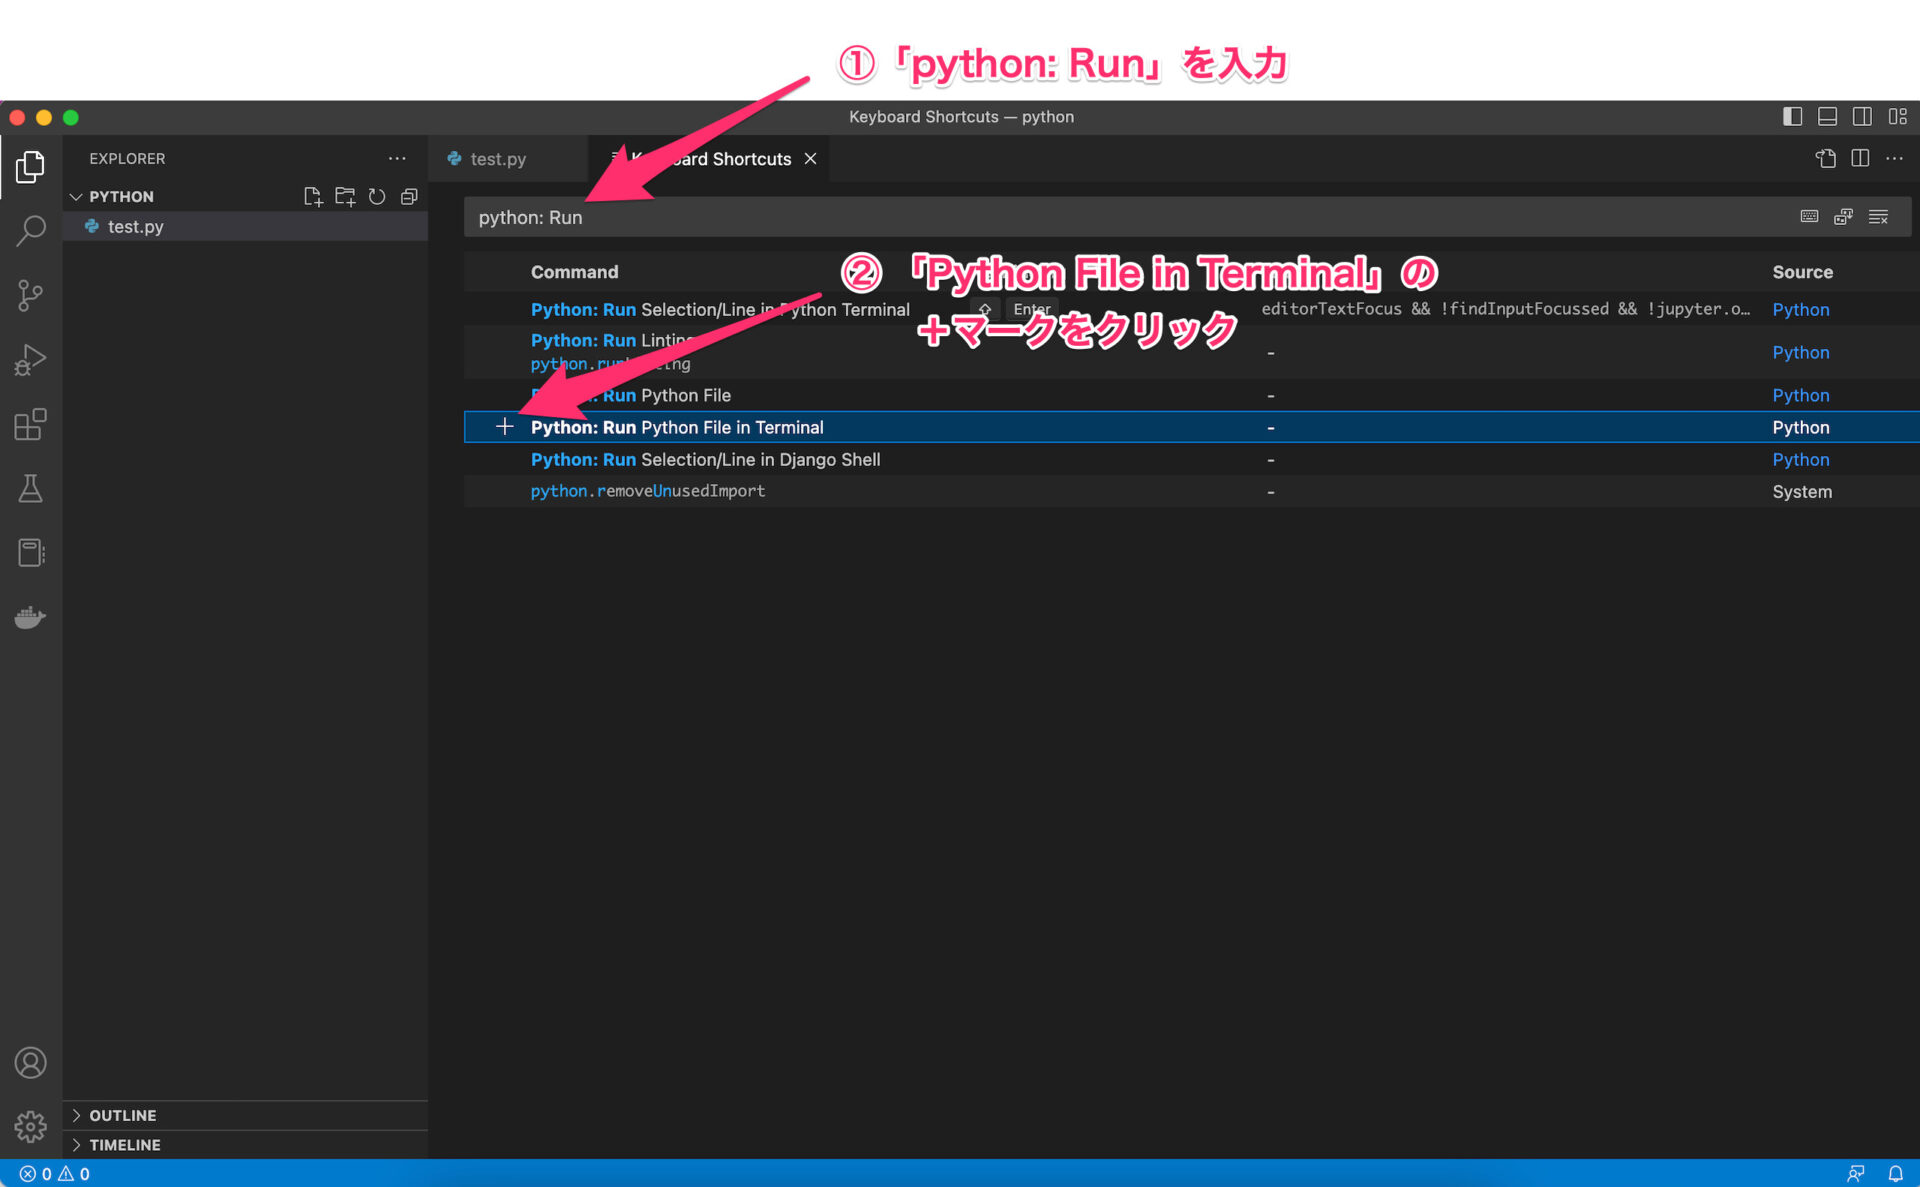Open the Search view in the activity bar

[x=30, y=229]
